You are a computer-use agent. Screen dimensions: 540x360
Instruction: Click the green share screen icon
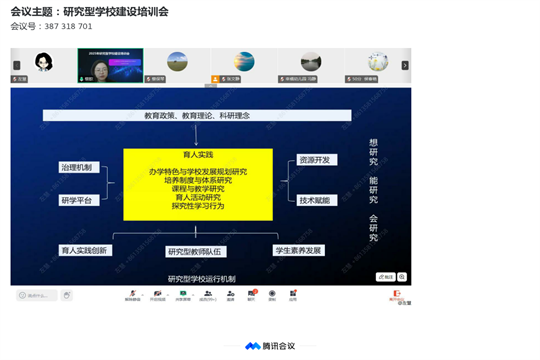[183, 294]
